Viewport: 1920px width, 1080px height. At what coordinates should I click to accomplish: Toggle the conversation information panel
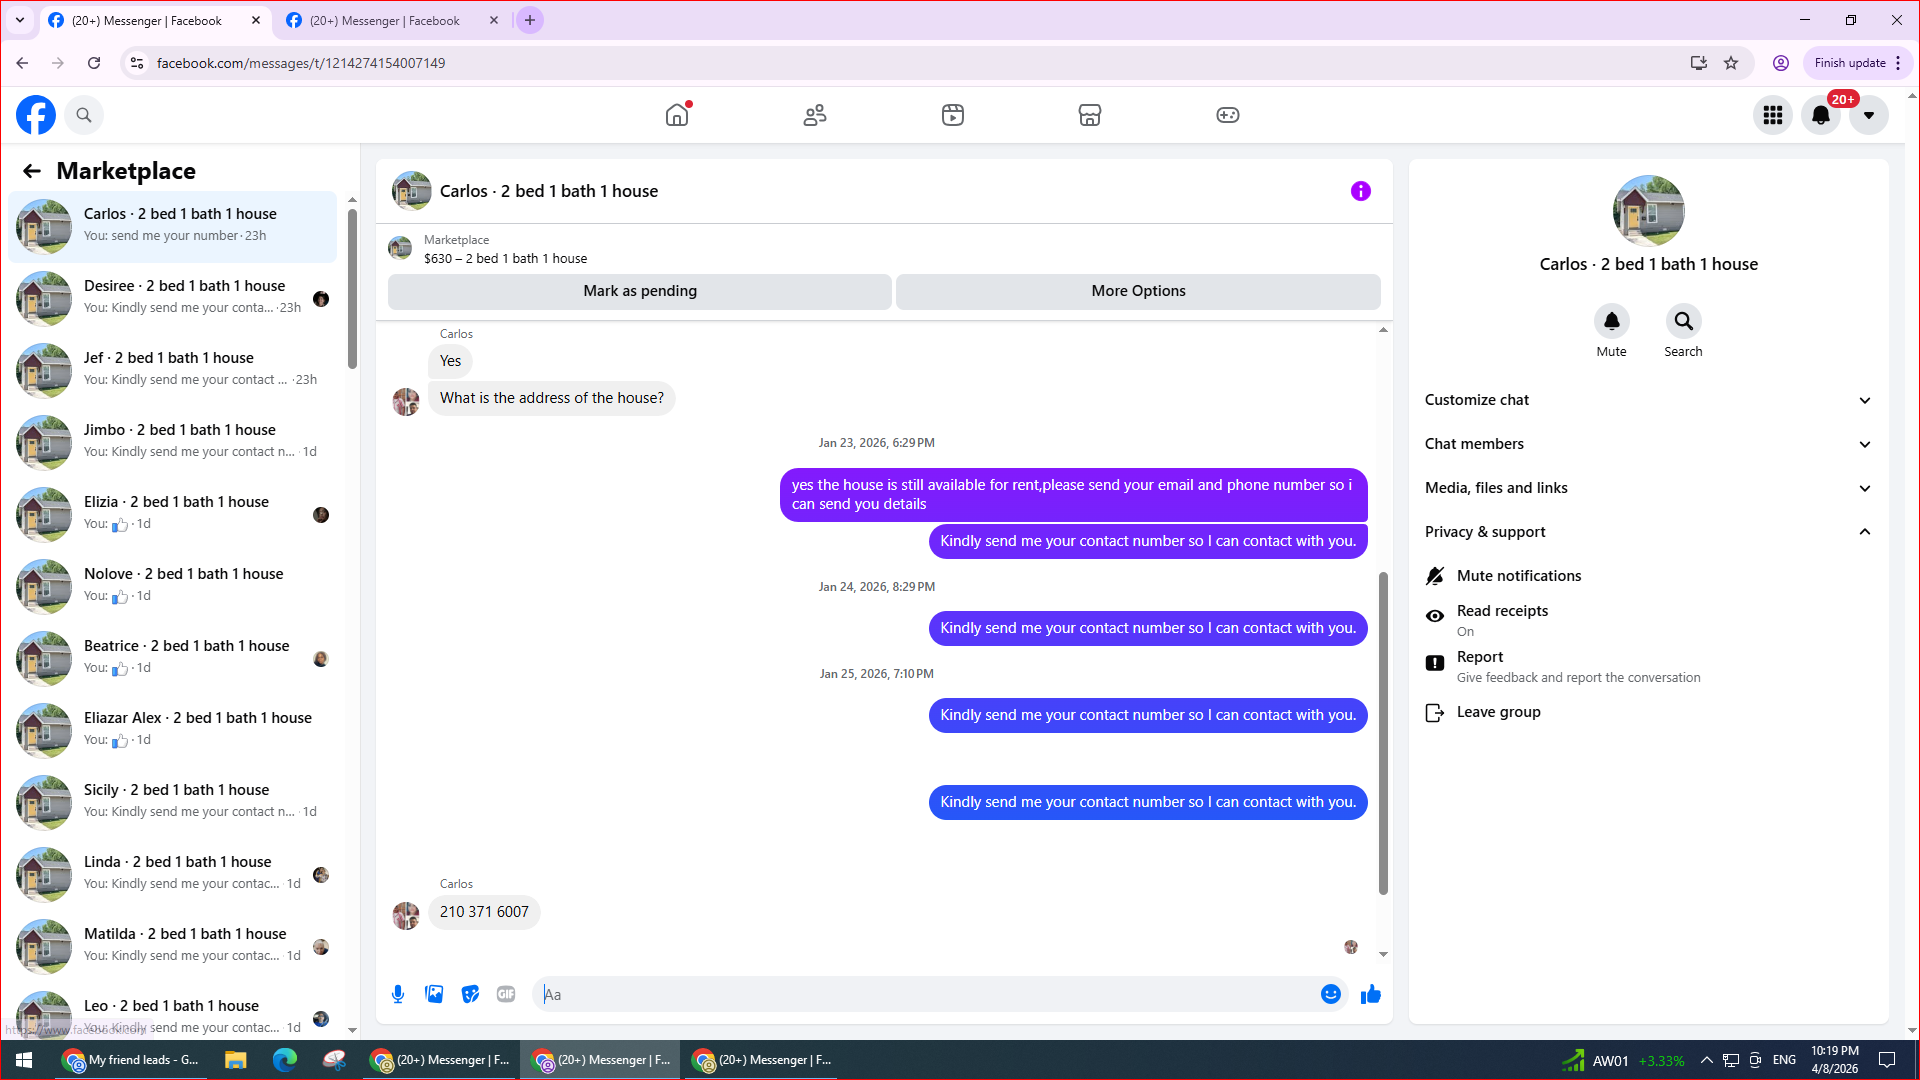[x=1360, y=191]
